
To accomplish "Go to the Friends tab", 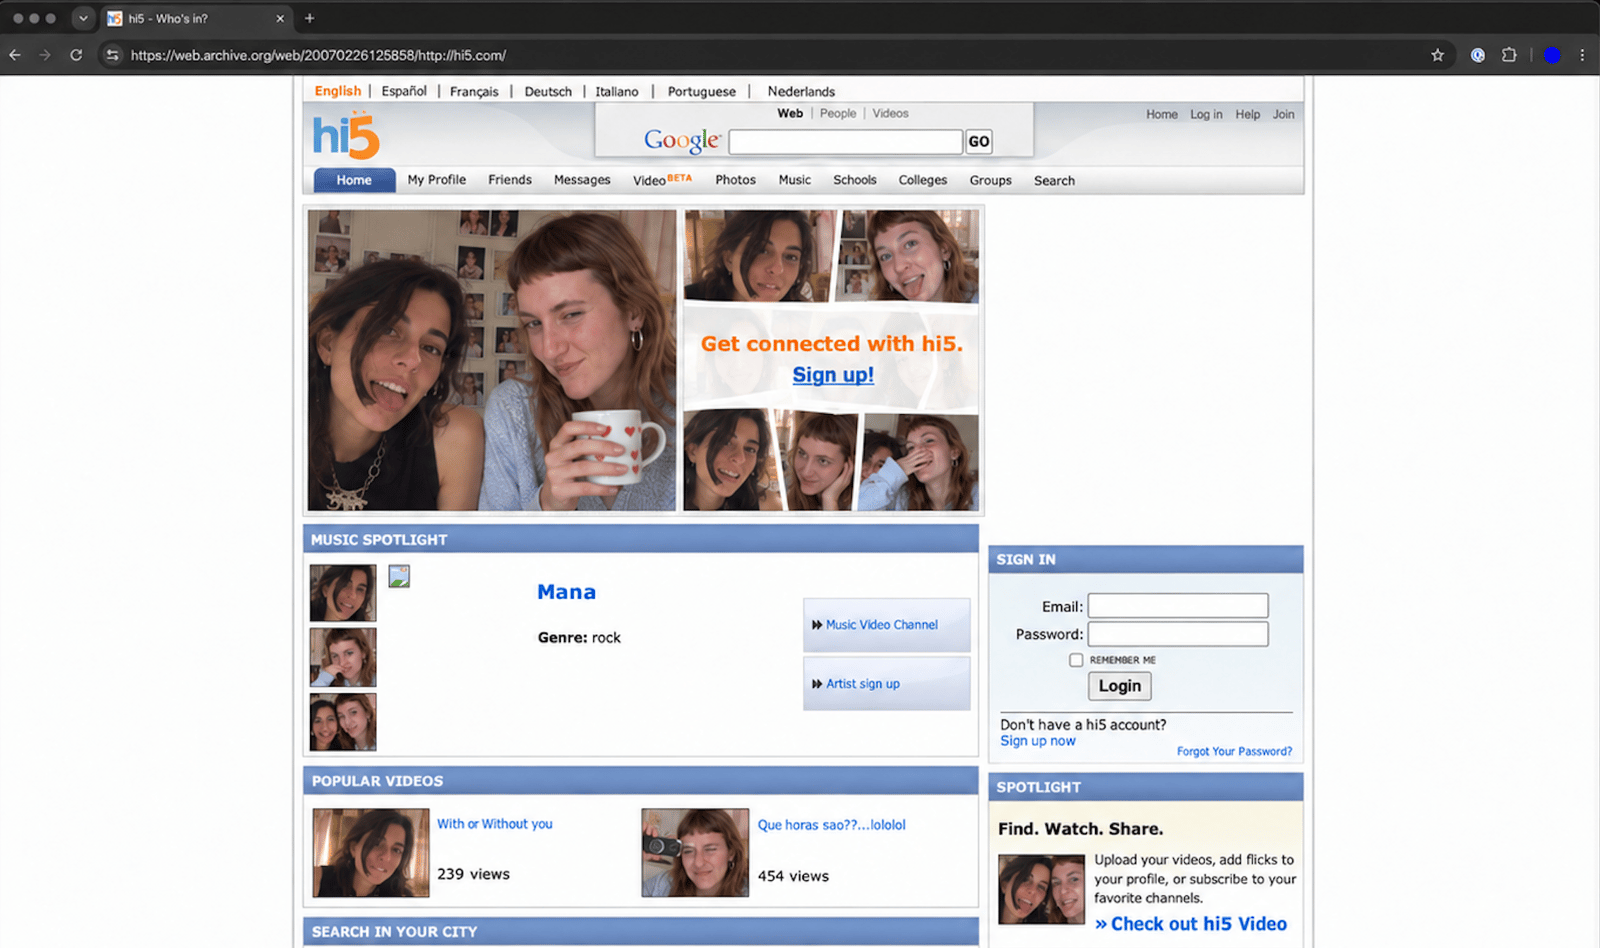I will pos(510,180).
